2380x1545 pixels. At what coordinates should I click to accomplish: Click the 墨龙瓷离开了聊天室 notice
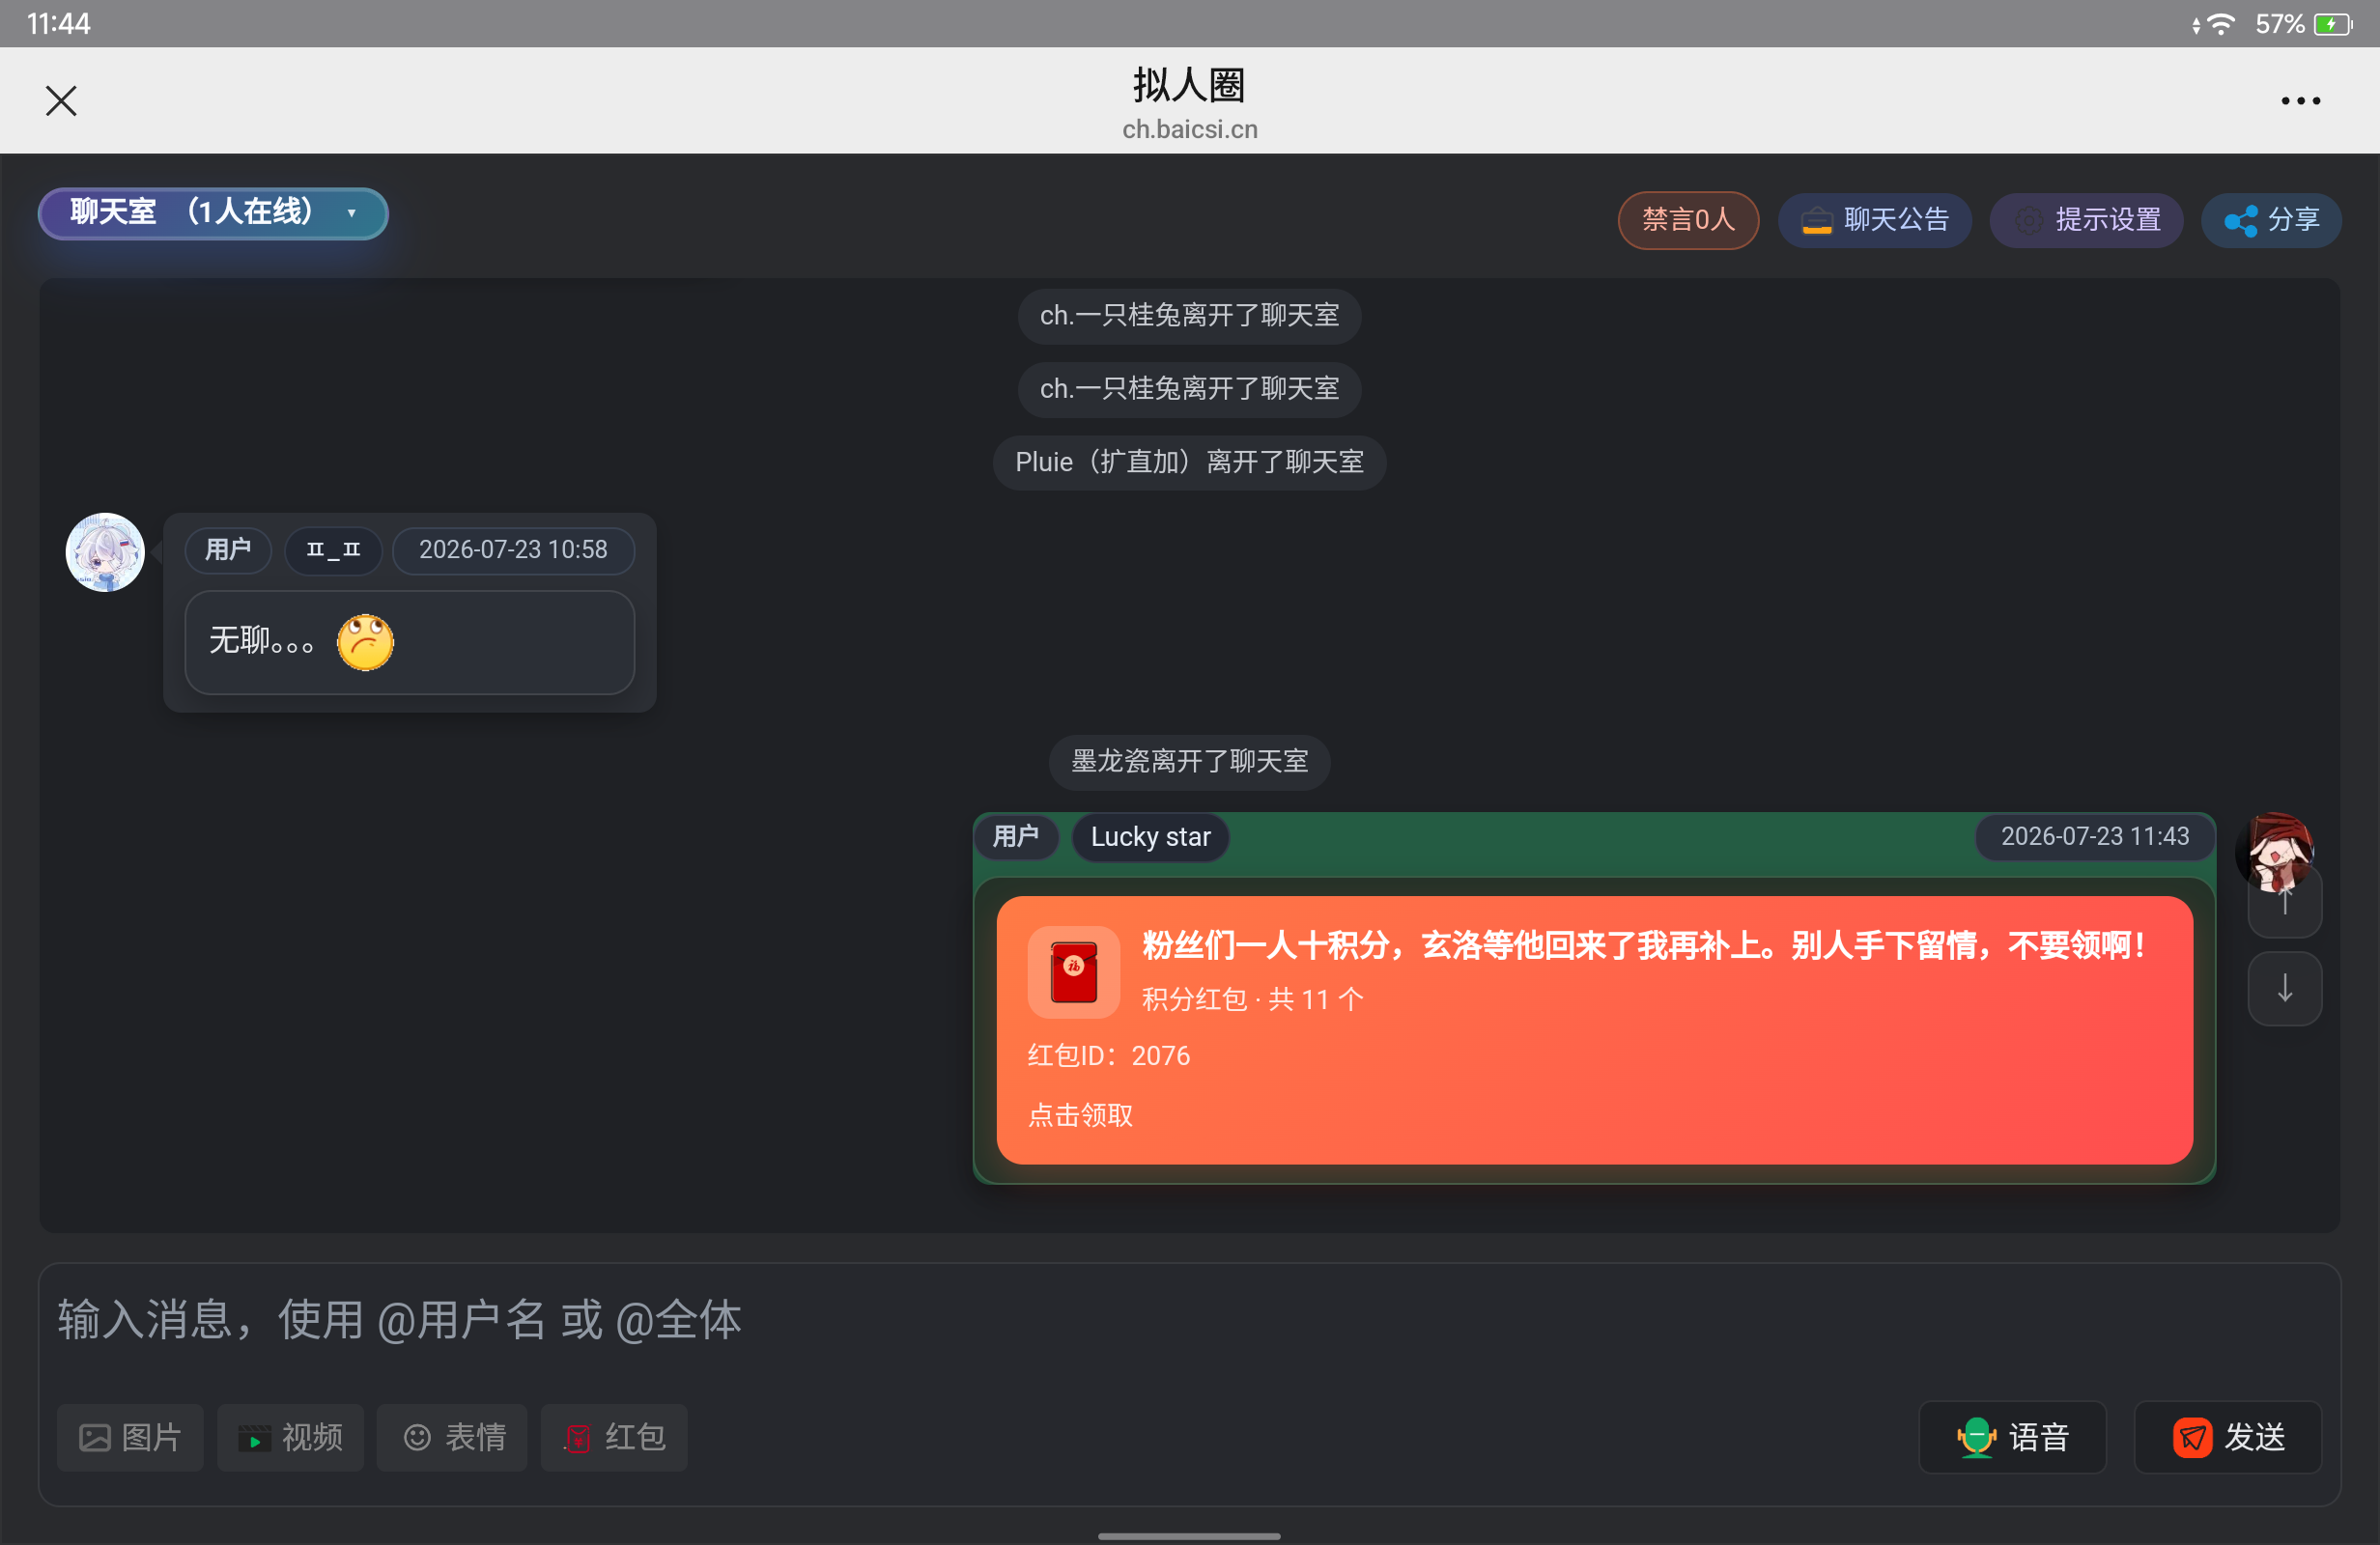pyautogui.click(x=1189, y=762)
